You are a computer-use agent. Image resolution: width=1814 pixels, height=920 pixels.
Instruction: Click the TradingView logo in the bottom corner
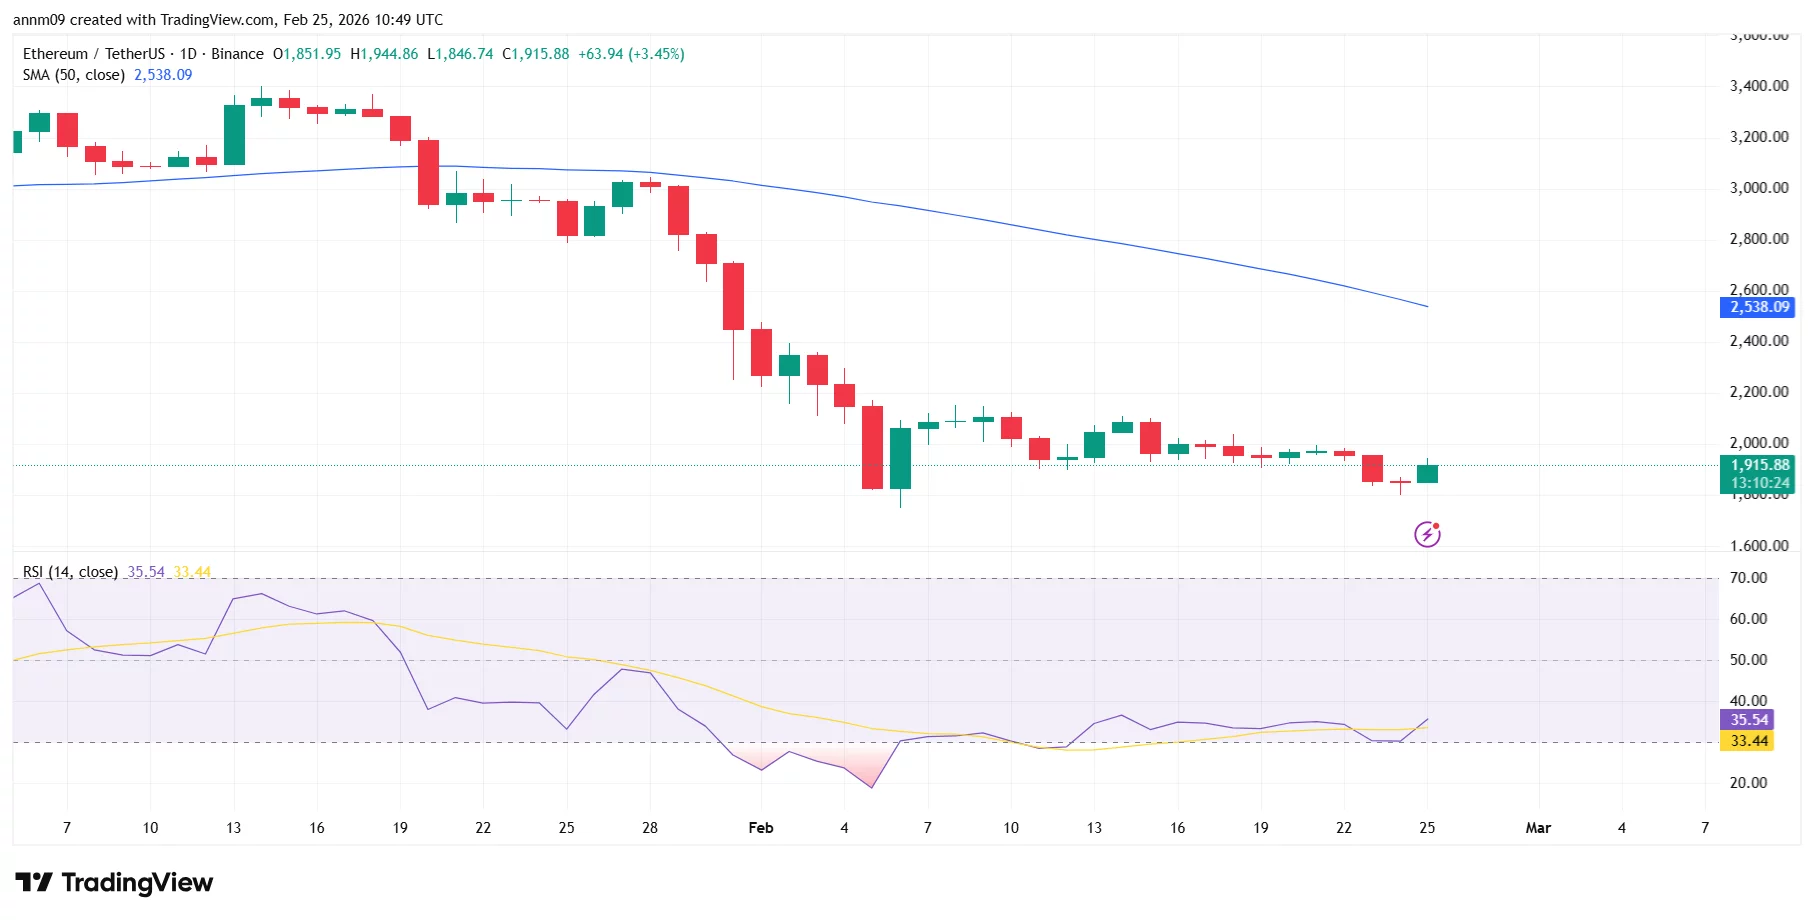(x=113, y=883)
